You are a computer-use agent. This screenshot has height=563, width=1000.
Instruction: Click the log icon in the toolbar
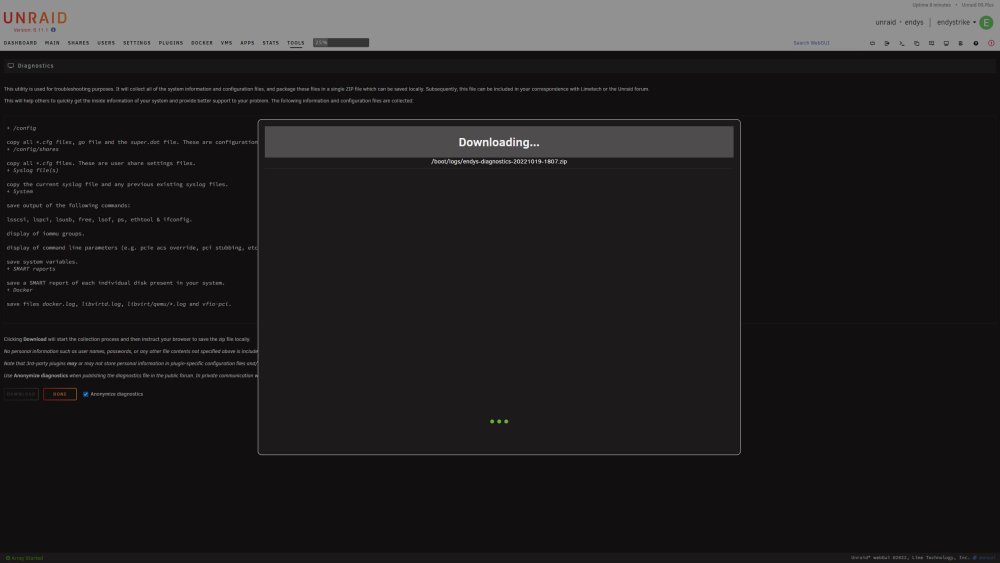pyautogui.click(x=960, y=43)
